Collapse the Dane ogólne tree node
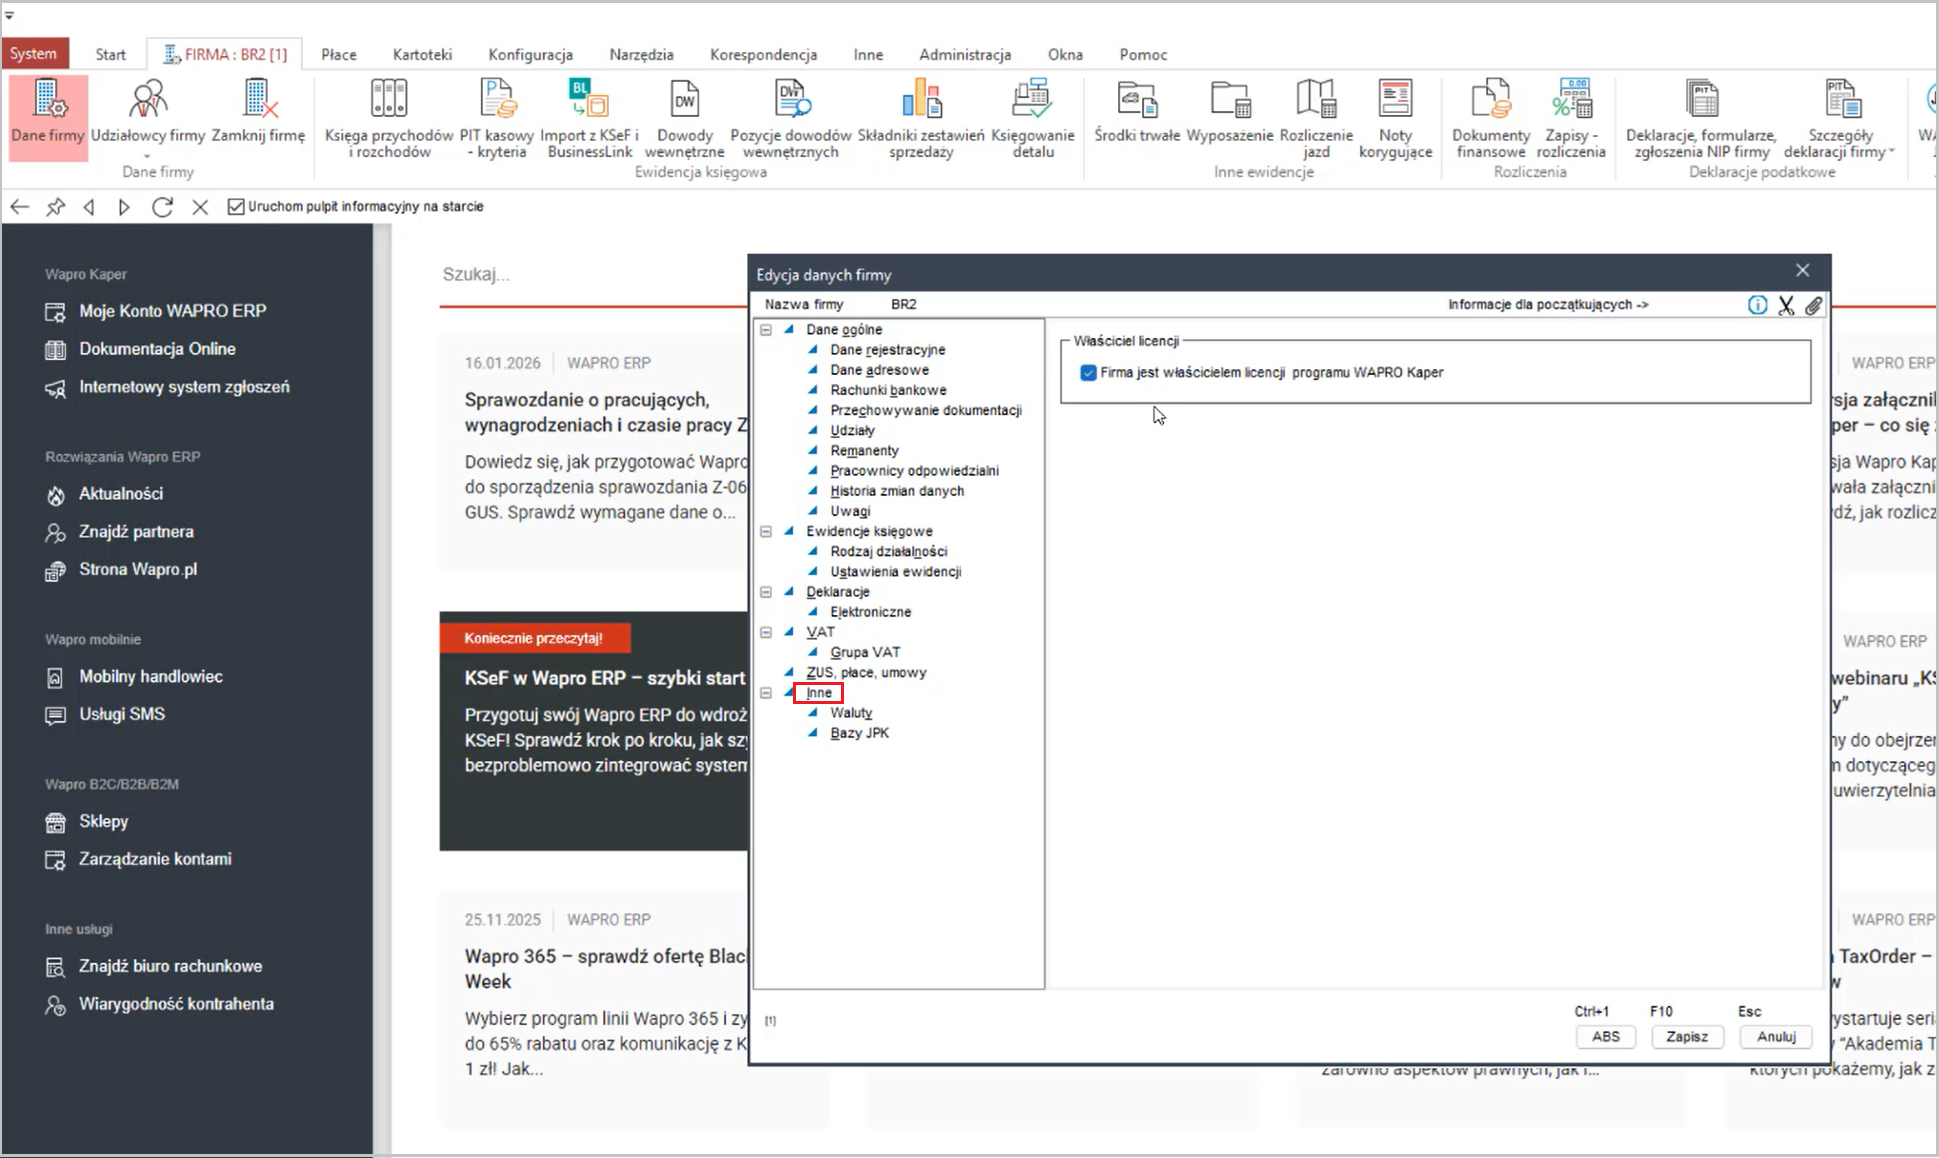 coord(766,330)
